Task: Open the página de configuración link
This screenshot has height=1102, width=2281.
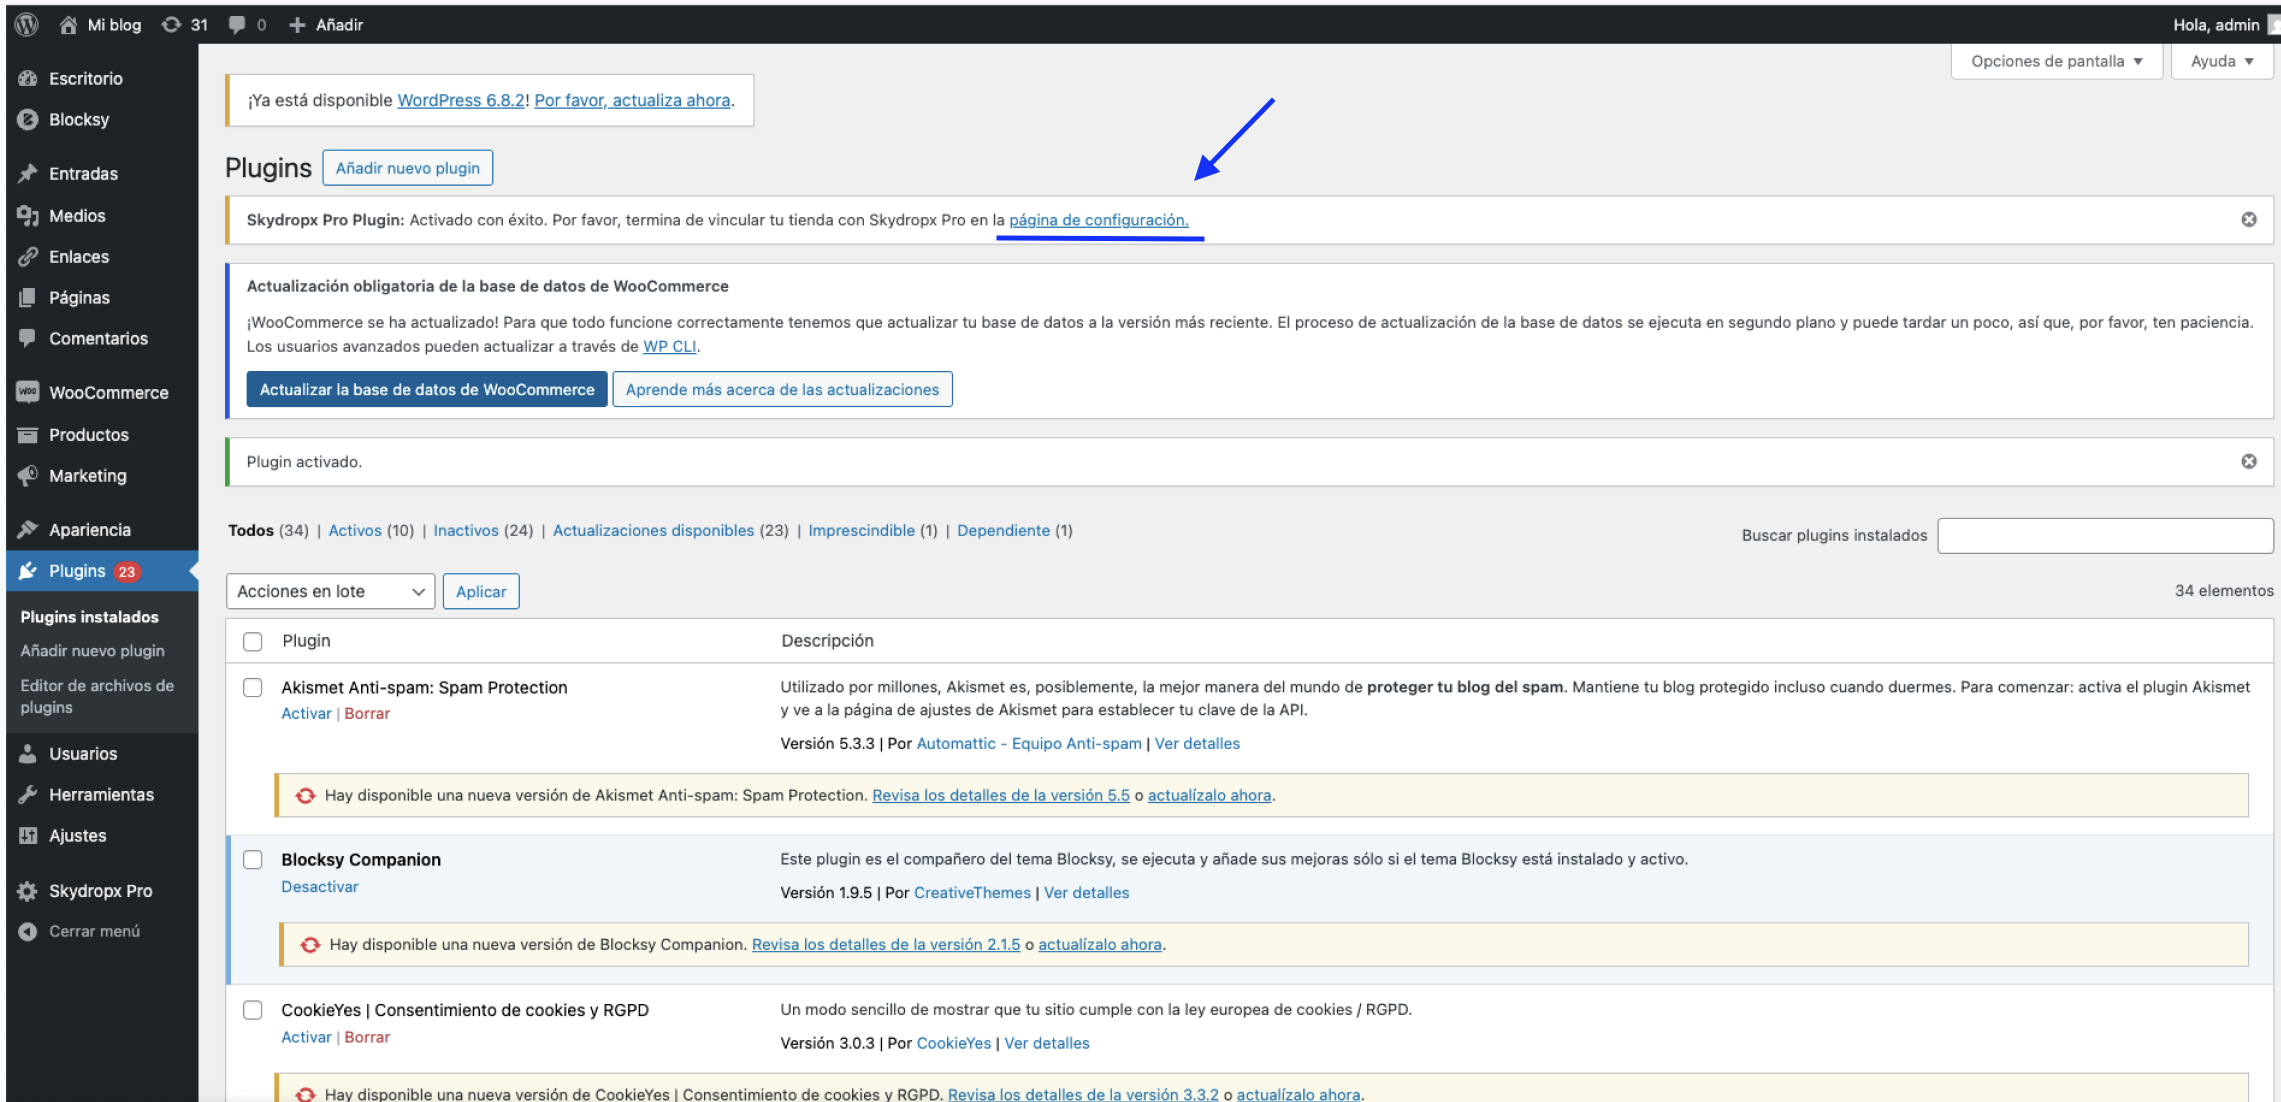Action: 1099,220
